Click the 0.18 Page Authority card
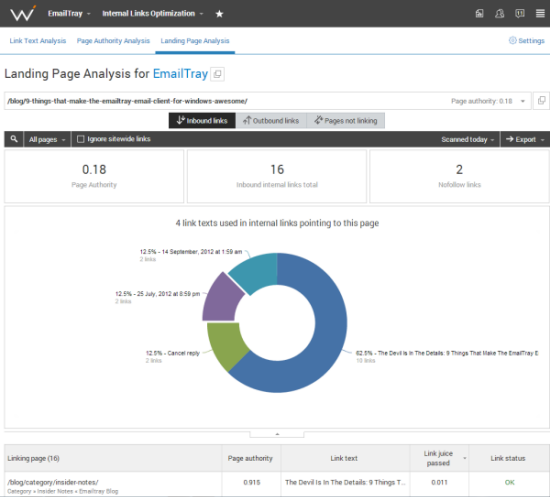The image size is (550, 497). click(94, 176)
